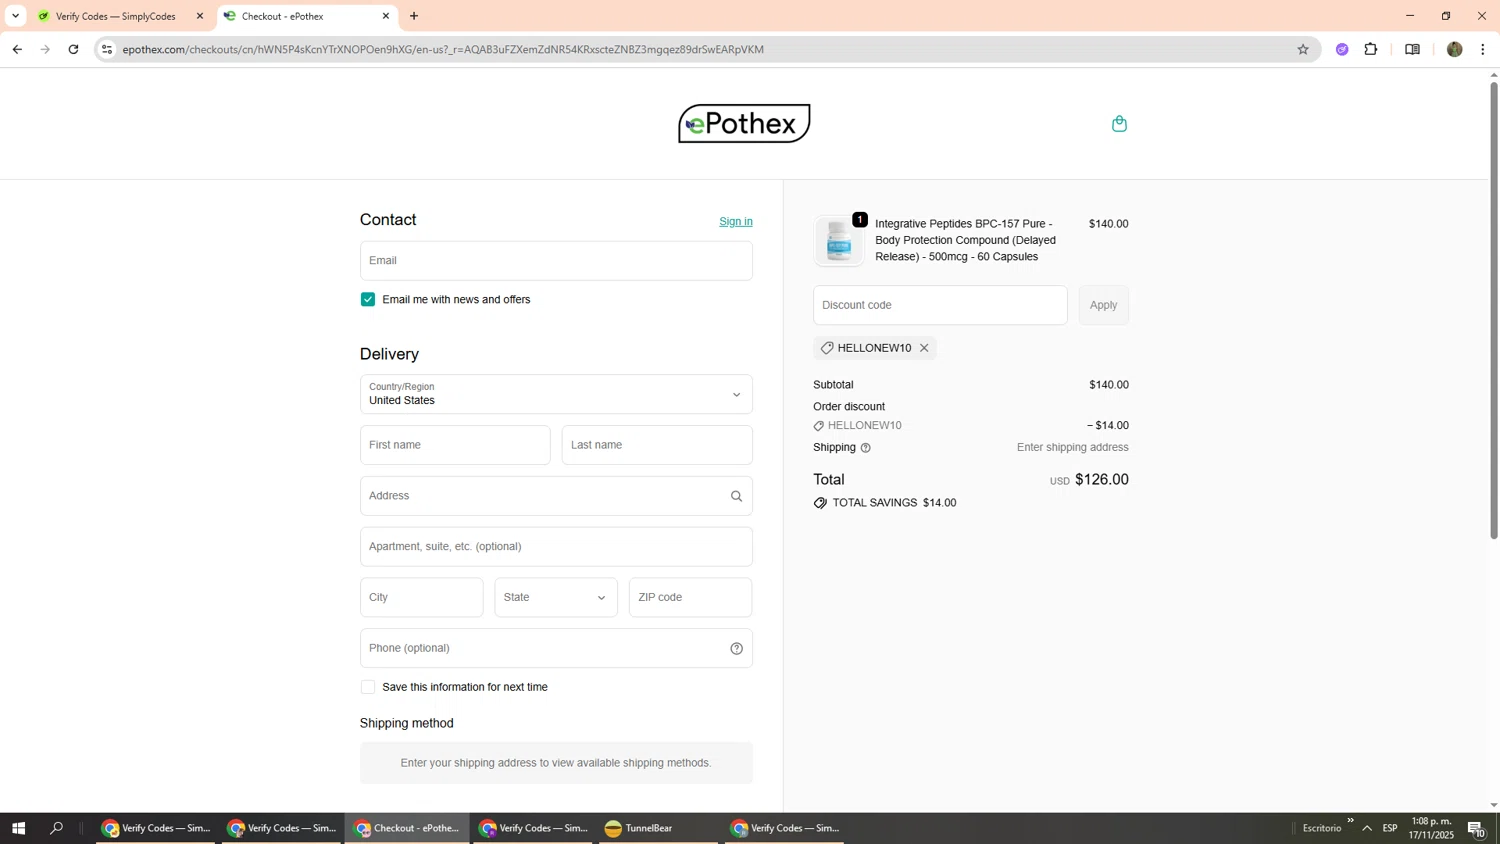1500x844 pixels.
Task: Open a new browser tab
Action: 414,16
